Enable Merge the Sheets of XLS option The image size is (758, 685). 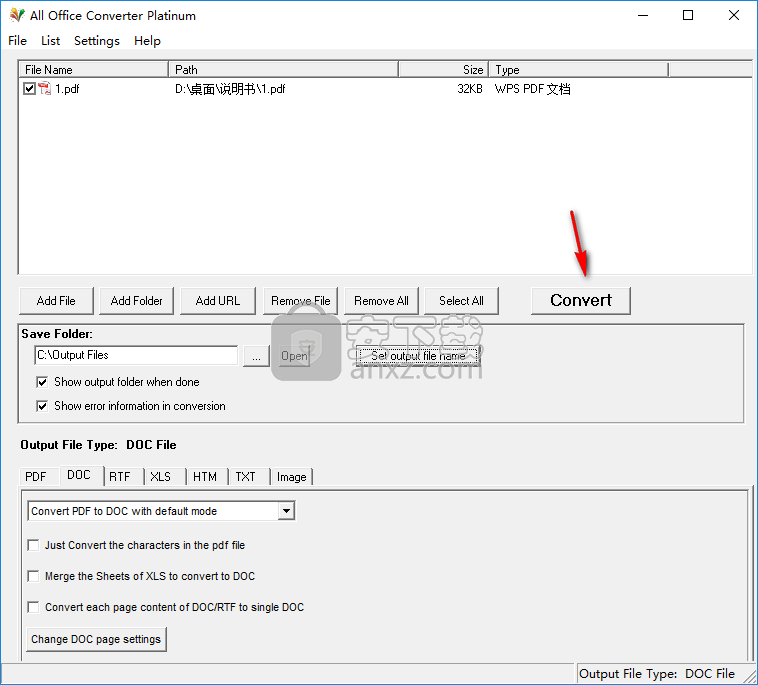(x=33, y=576)
